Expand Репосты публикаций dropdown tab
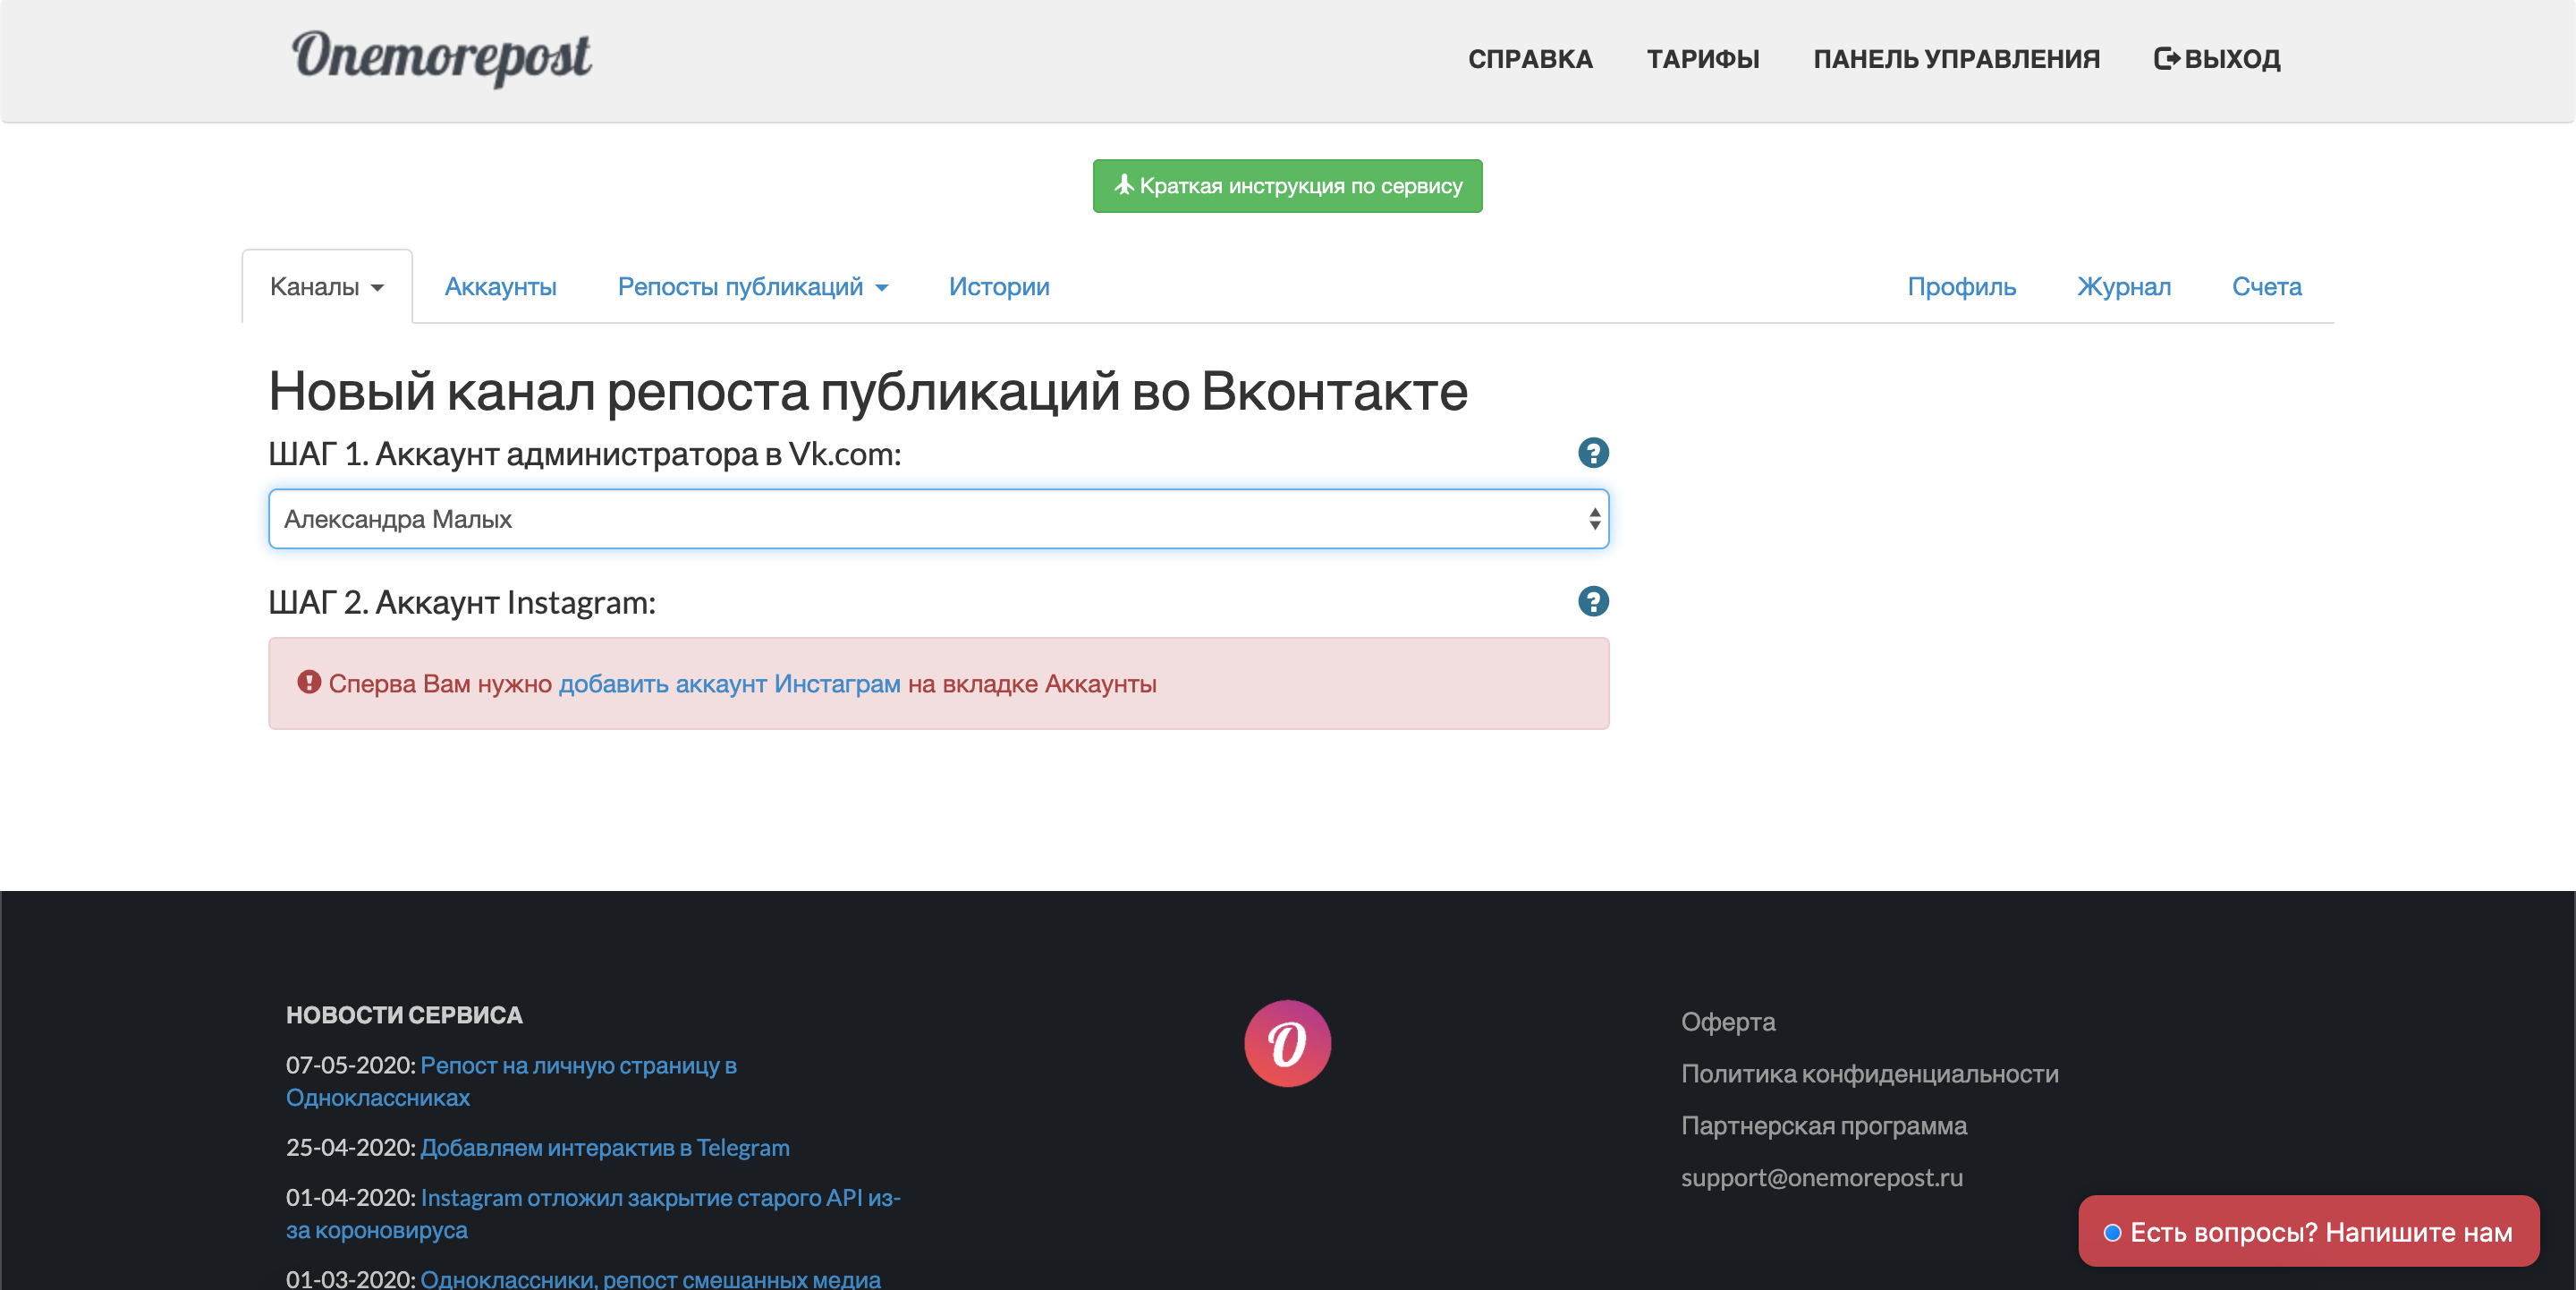The width and height of the screenshot is (2576, 1290). click(752, 287)
